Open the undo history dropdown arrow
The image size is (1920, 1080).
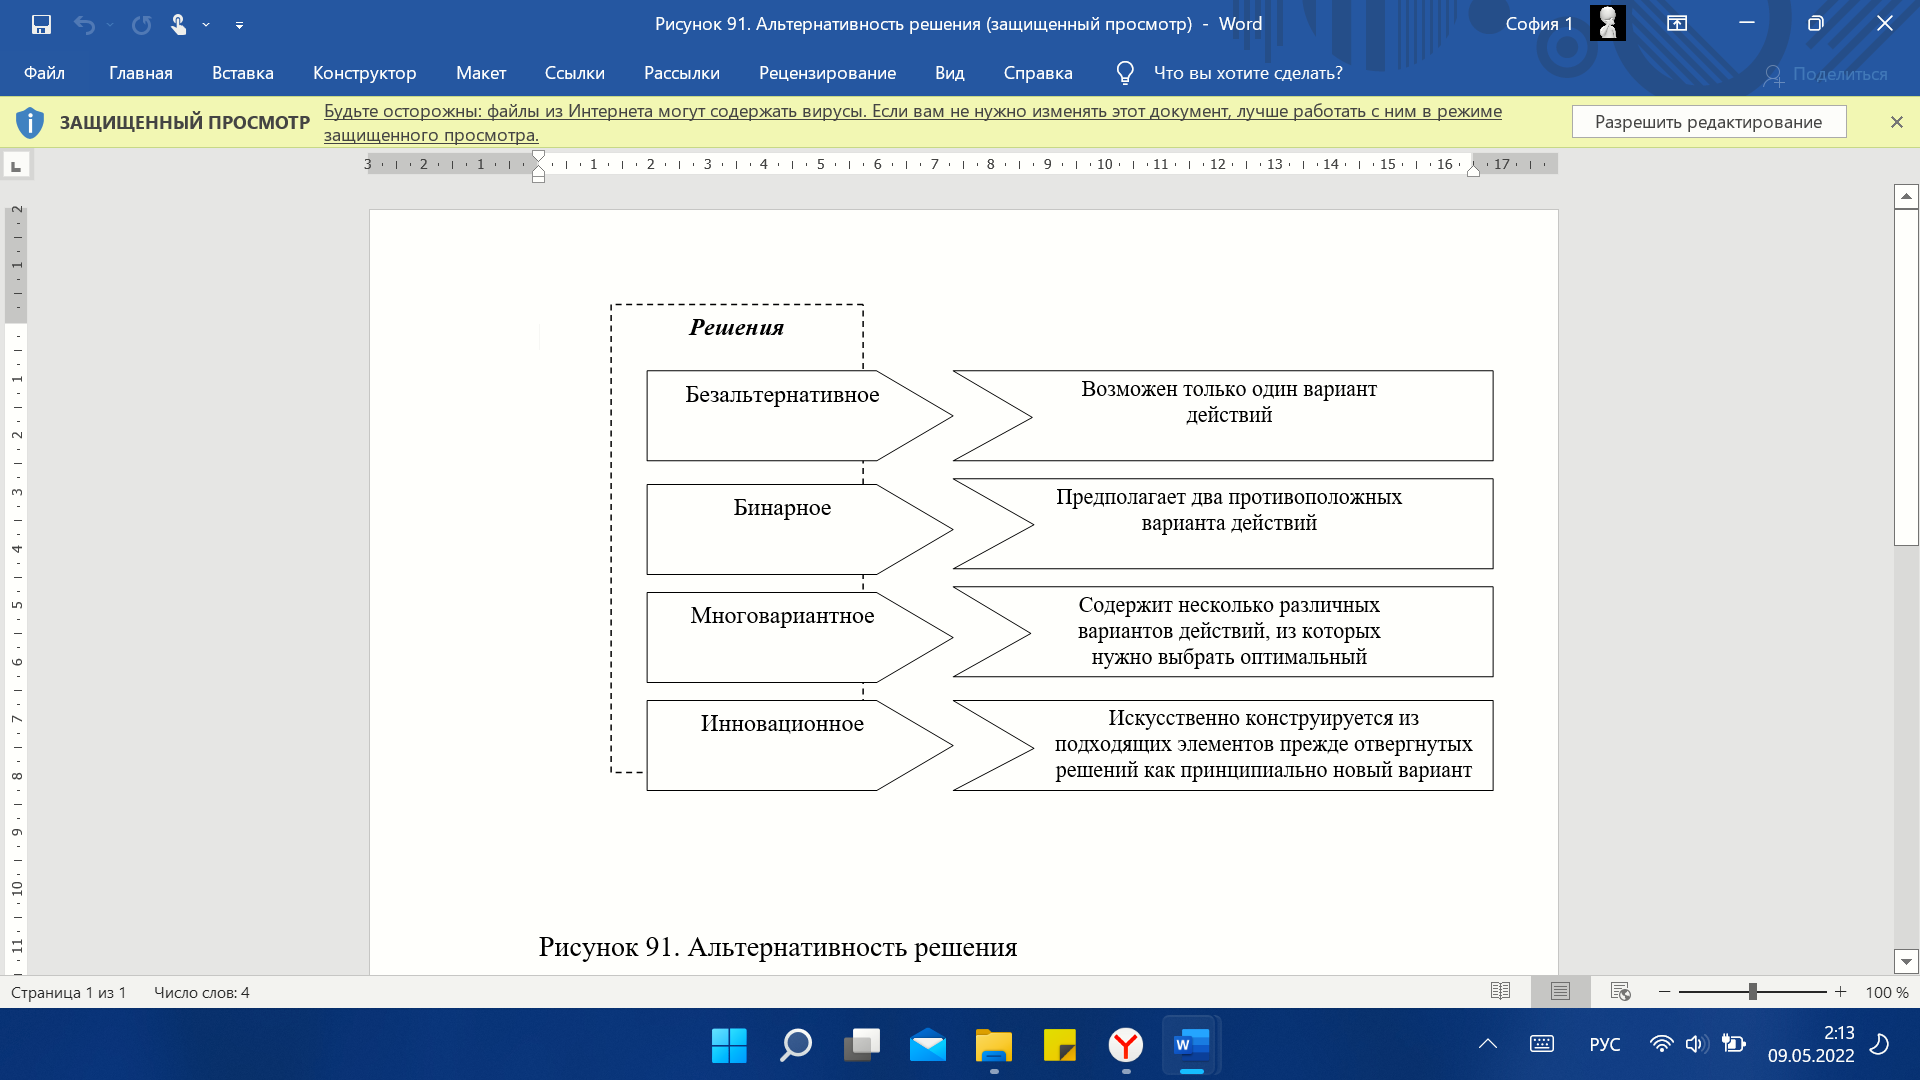coord(110,25)
